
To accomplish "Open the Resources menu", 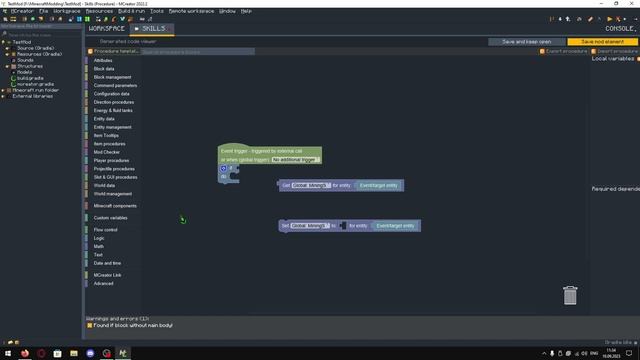I will point(99,11).
